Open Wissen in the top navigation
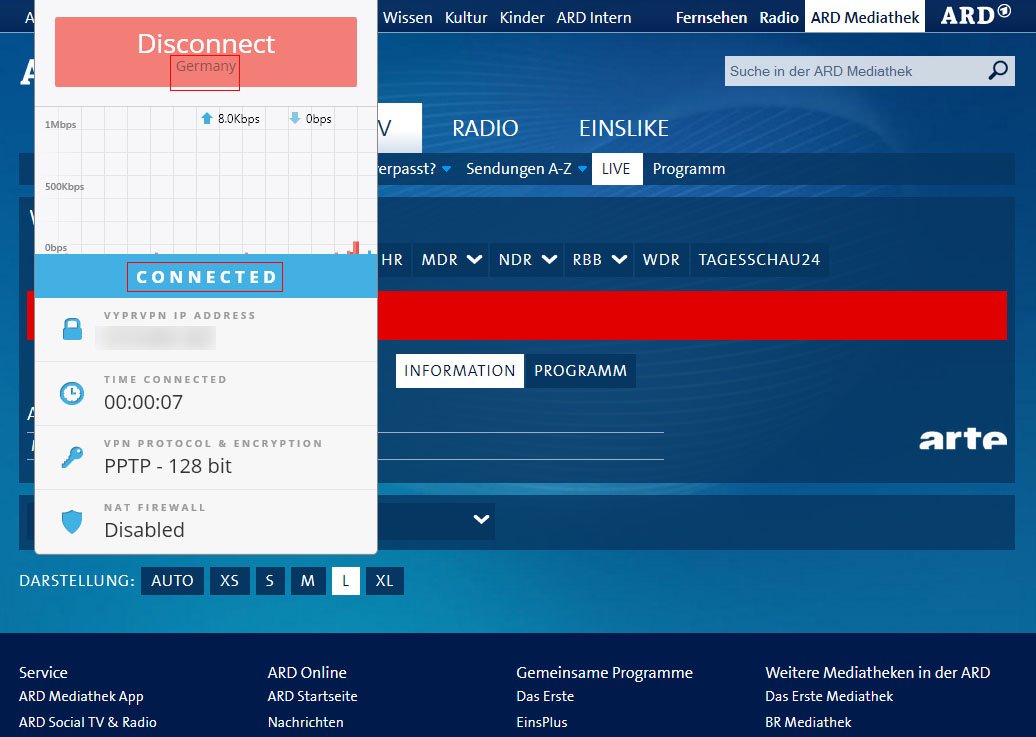The image size is (1036, 737). pyautogui.click(x=408, y=17)
